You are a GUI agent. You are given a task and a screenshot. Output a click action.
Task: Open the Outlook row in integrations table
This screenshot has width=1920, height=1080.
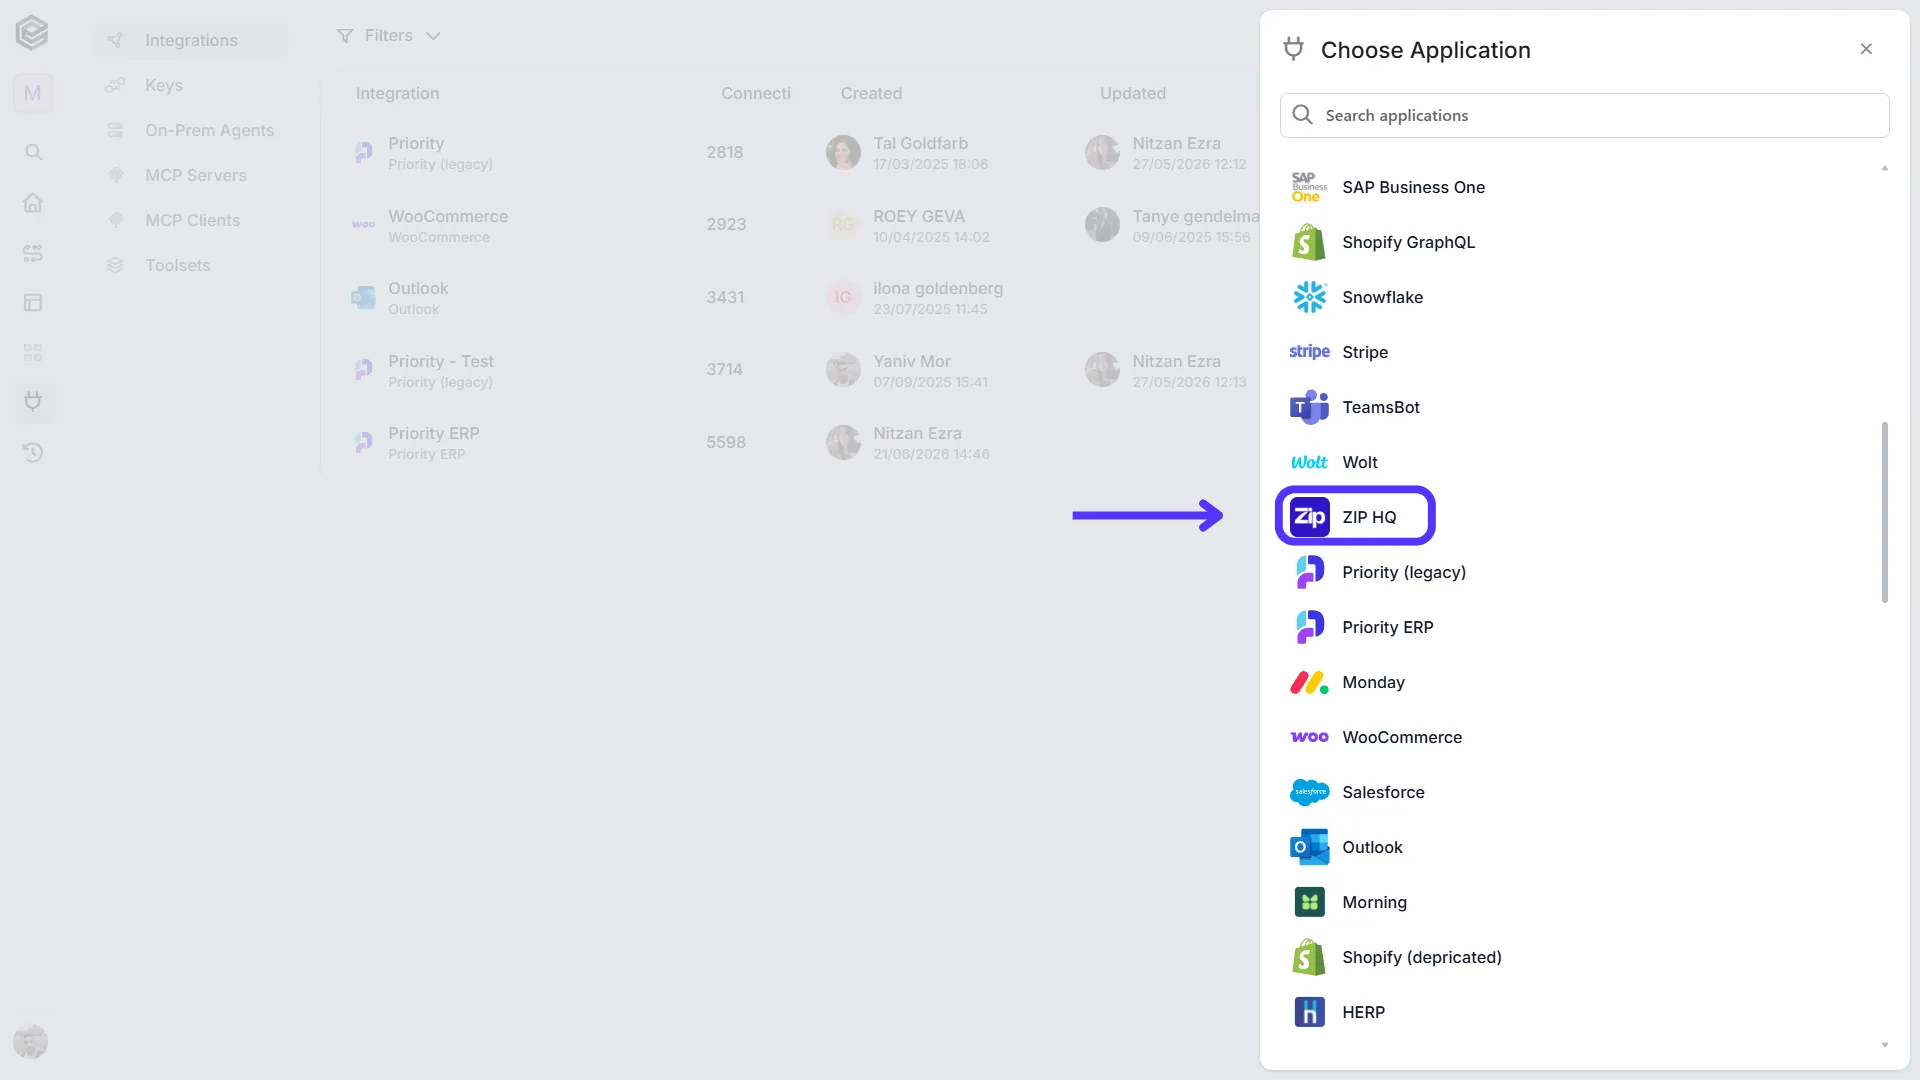790,297
